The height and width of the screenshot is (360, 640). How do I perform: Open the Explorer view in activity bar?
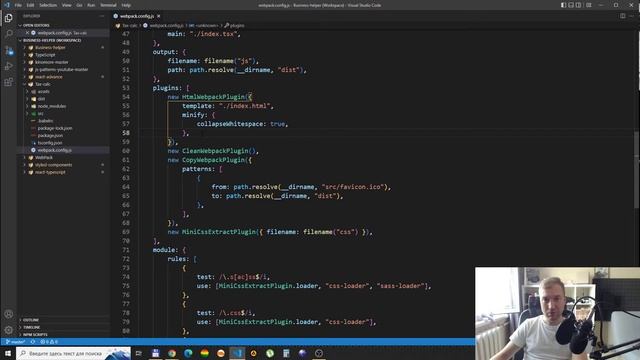point(9,18)
